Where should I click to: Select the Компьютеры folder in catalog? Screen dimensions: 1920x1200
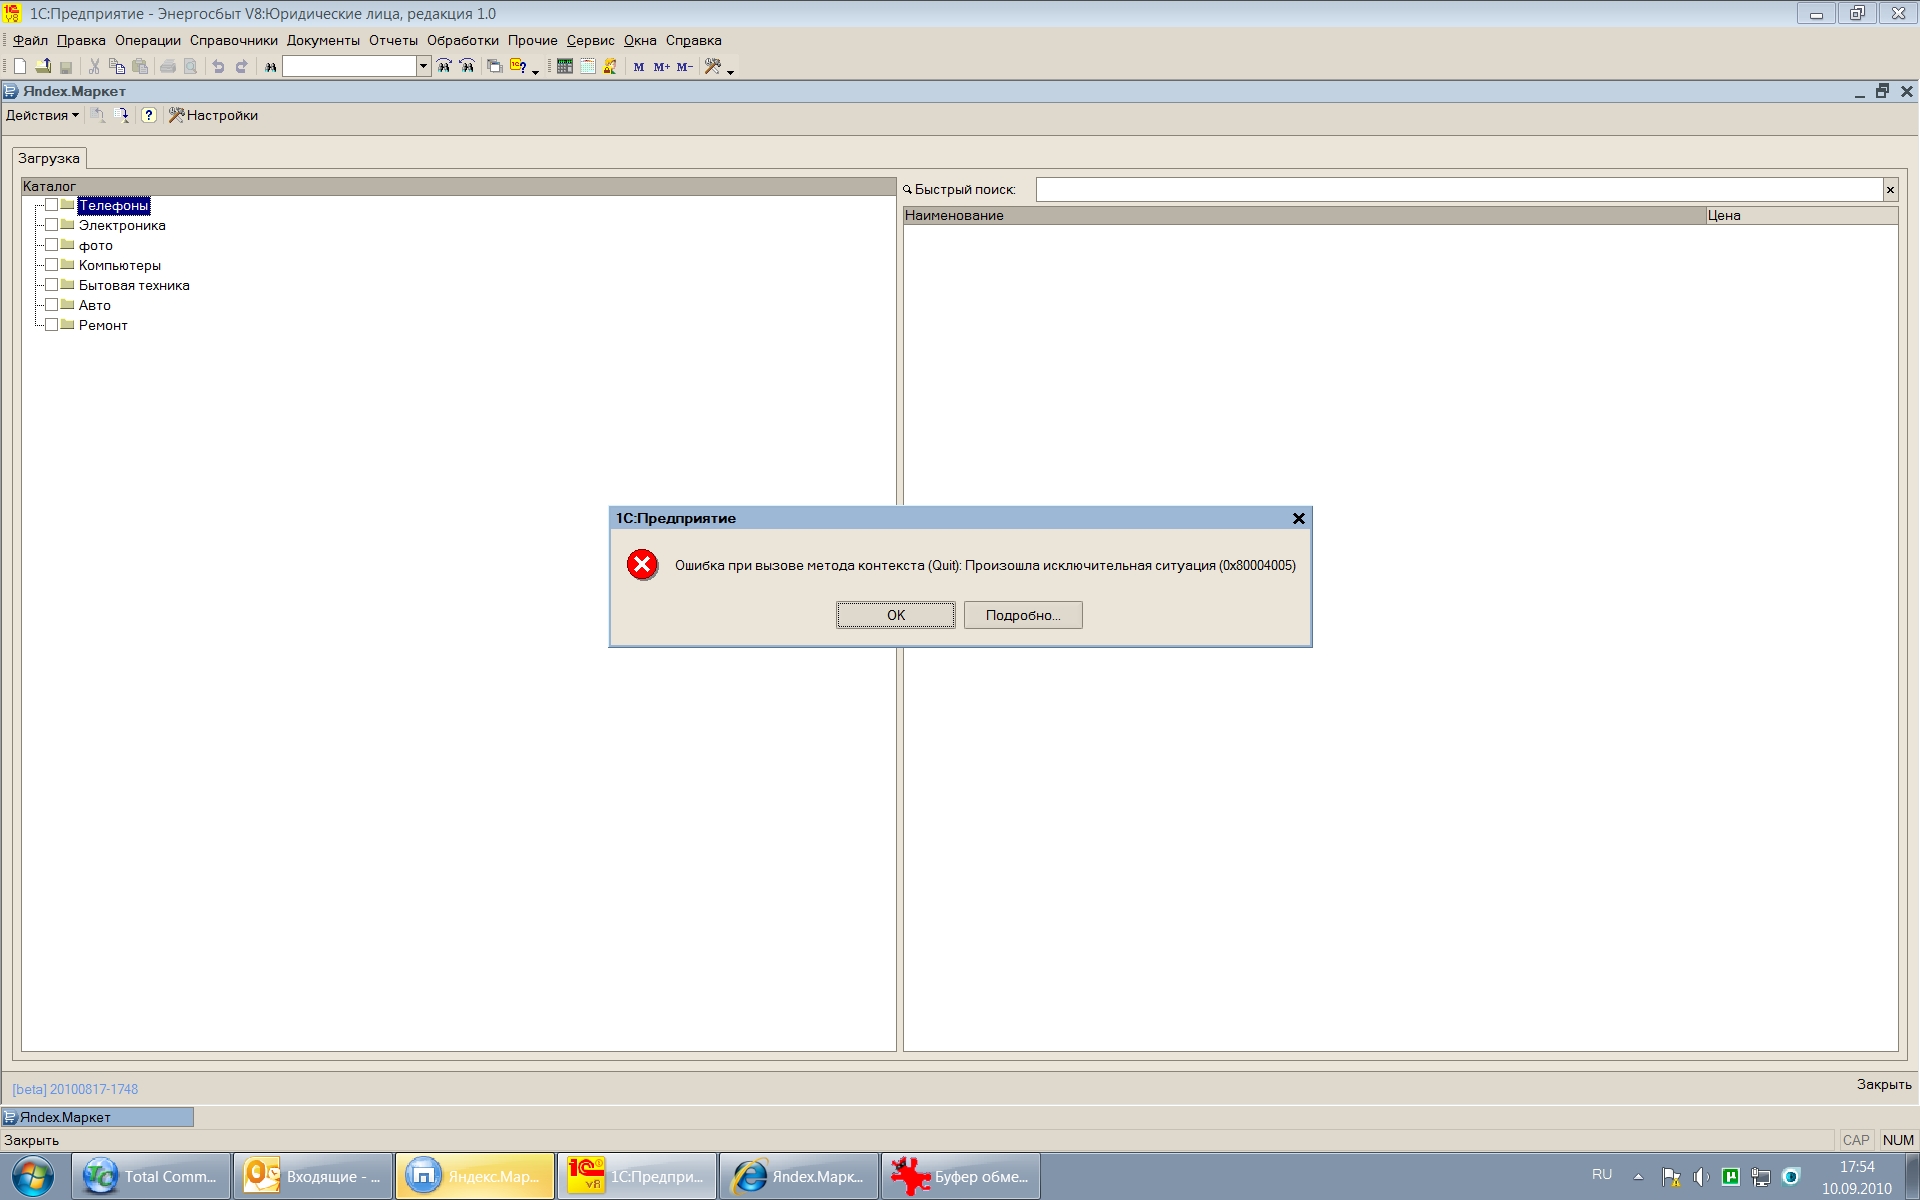click(120, 265)
